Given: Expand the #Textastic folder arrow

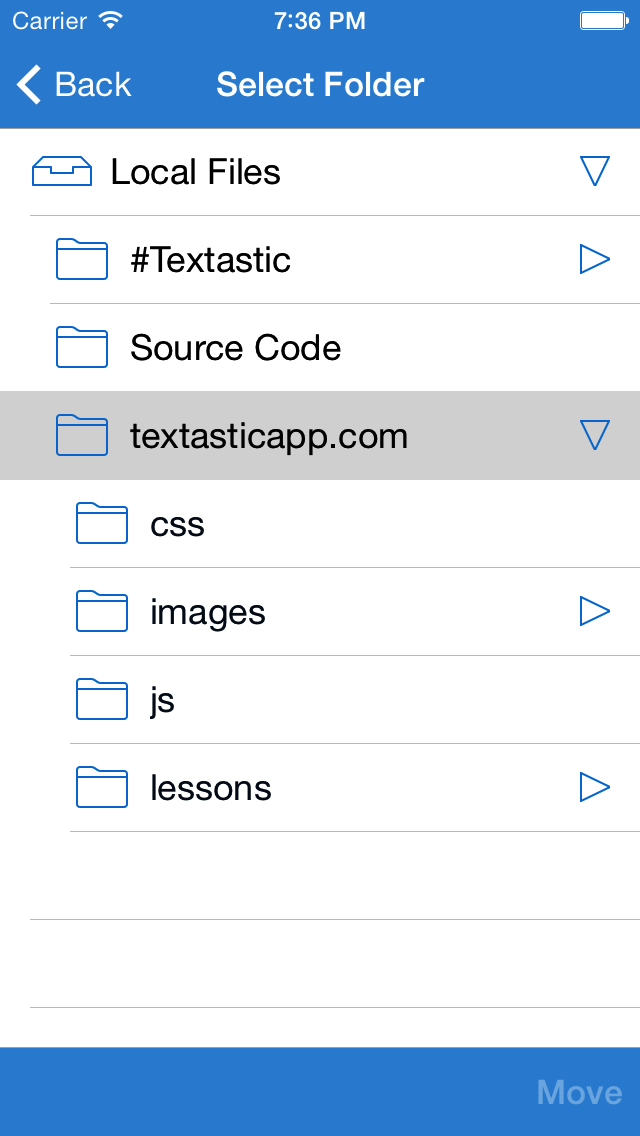Looking at the screenshot, I should click(x=595, y=260).
